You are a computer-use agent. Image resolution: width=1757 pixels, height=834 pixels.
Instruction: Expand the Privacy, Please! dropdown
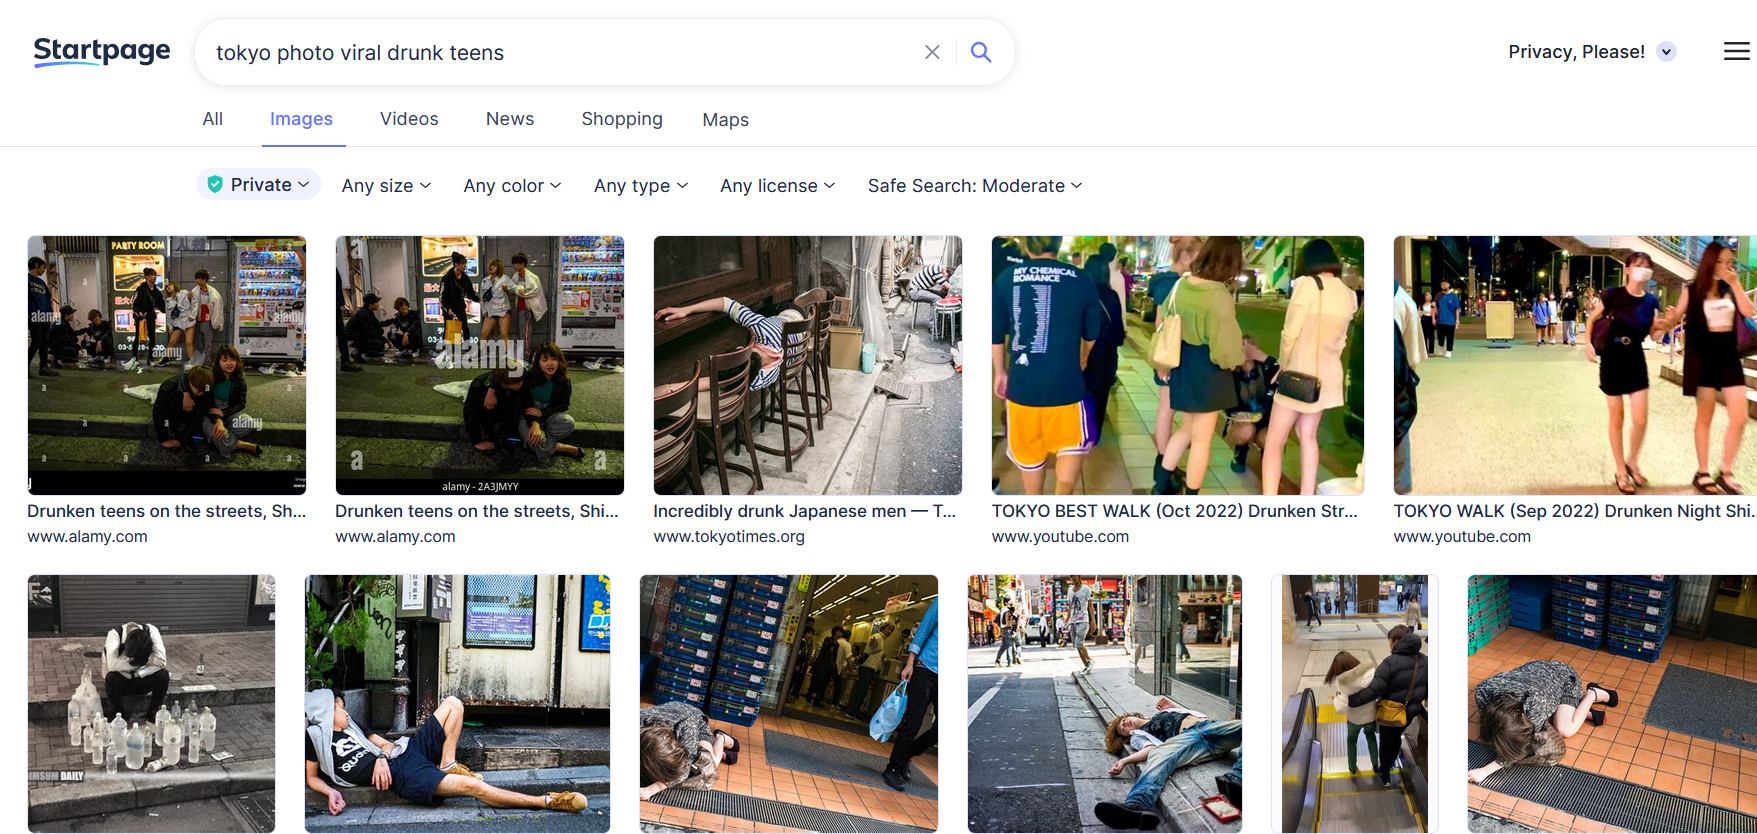(1666, 52)
